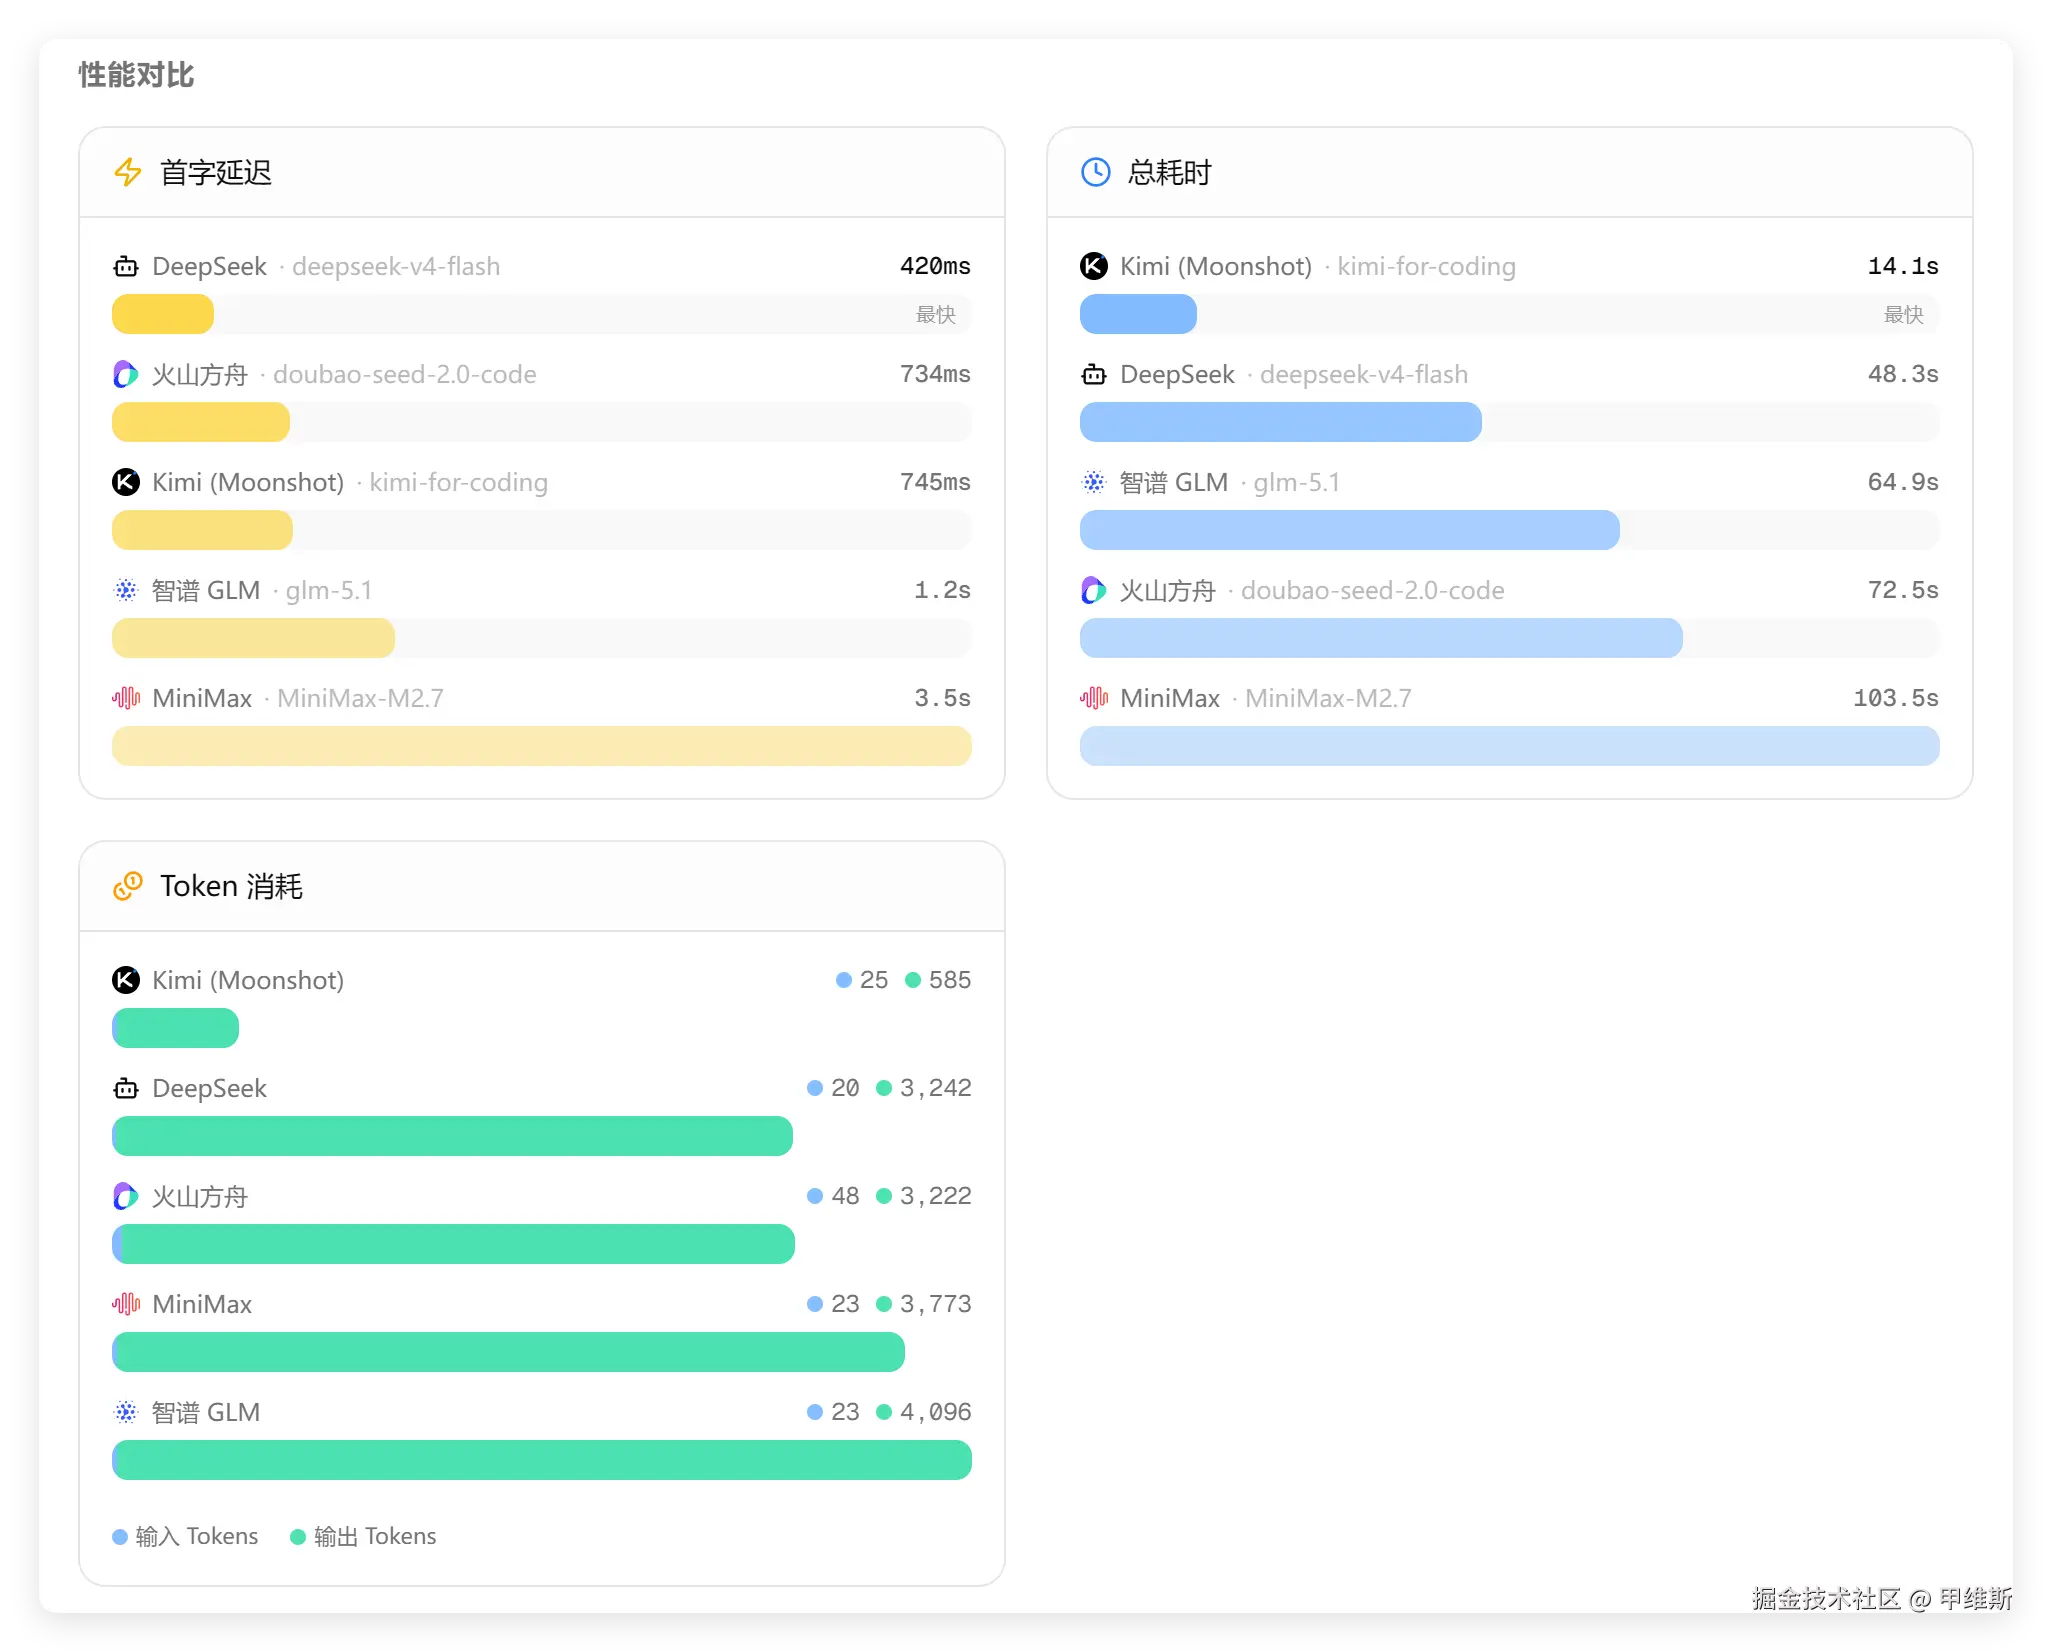Image resolution: width=2052 pixels, height=1652 pixels.
Task: Click 智谱 GLM green token bar
Action: pyautogui.click(x=542, y=1460)
